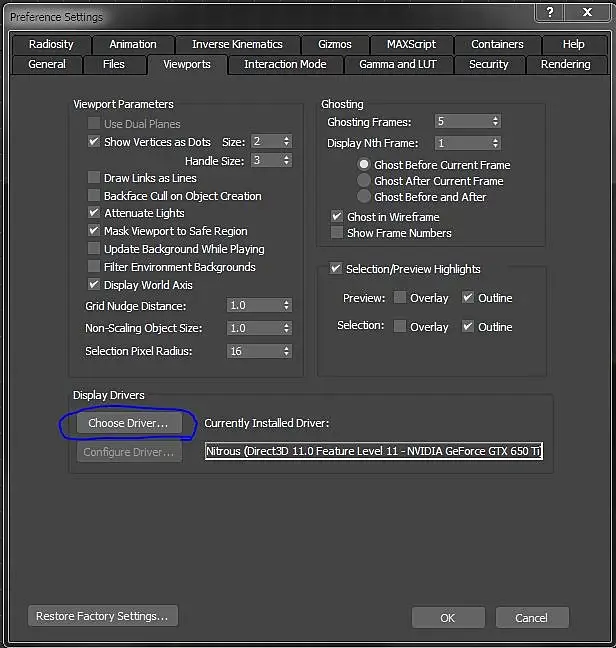616x648 pixels.
Task: Click the Ghosting Frames value field
Action: tap(463, 121)
